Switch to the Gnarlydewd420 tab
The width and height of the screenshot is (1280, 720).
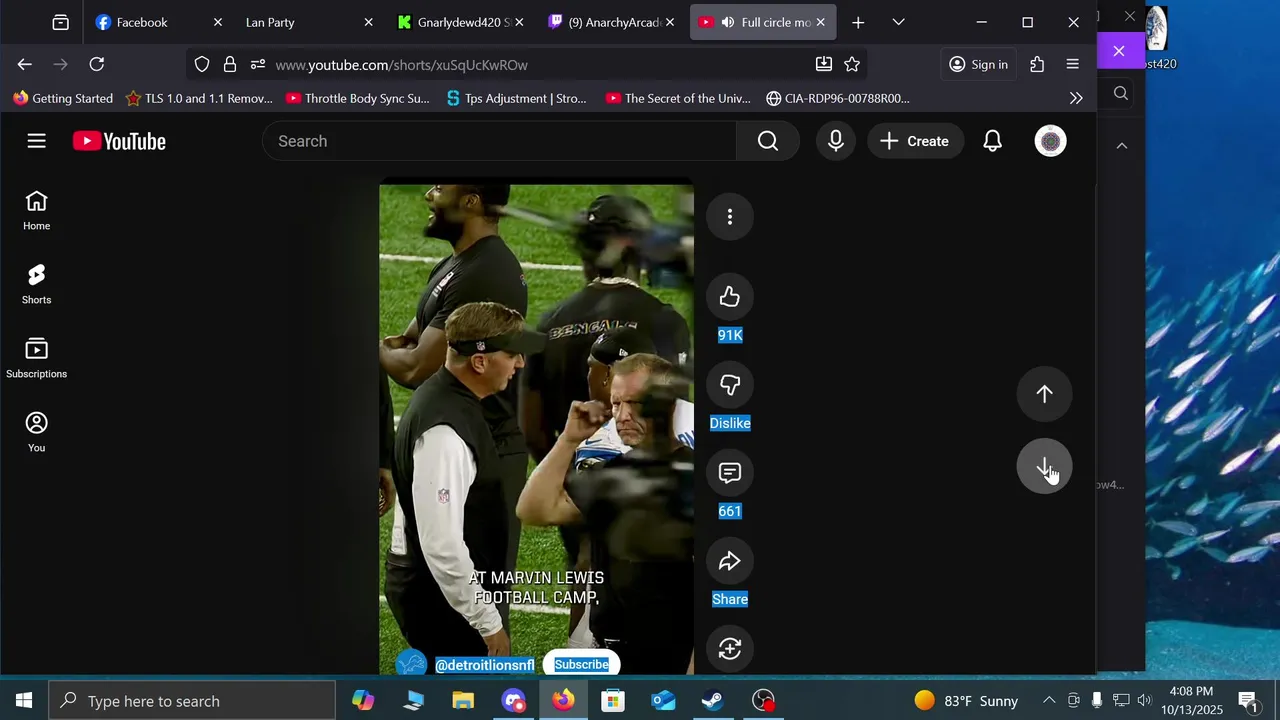[x=462, y=22]
